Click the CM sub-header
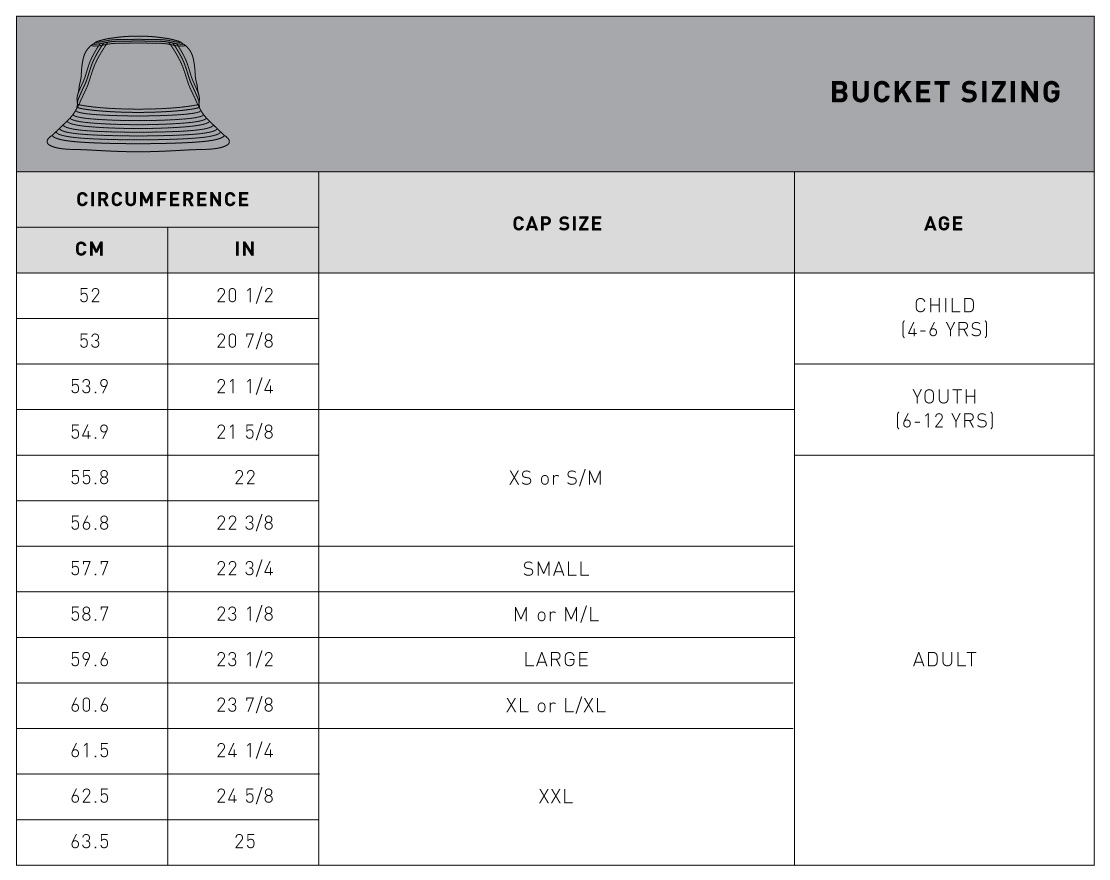The height and width of the screenshot is (880, 1110). (90, 250)
